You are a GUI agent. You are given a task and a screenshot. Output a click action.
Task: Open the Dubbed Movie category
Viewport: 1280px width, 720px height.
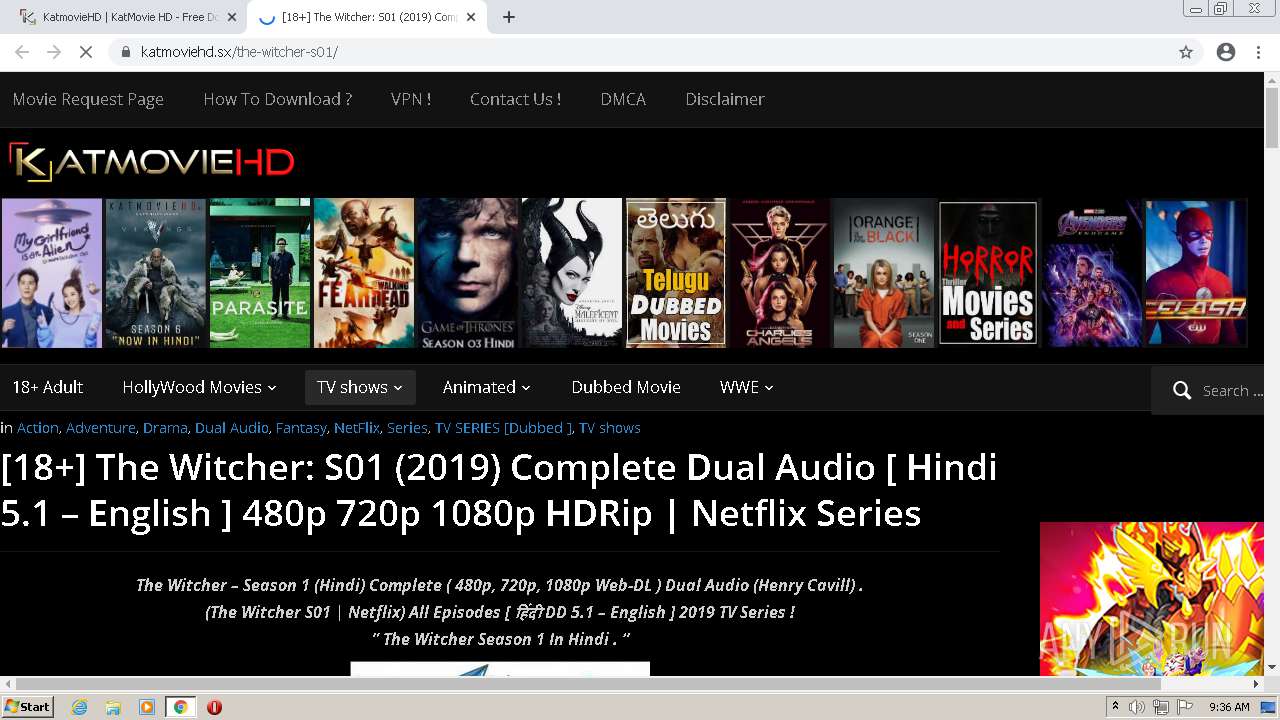[626, 387]
